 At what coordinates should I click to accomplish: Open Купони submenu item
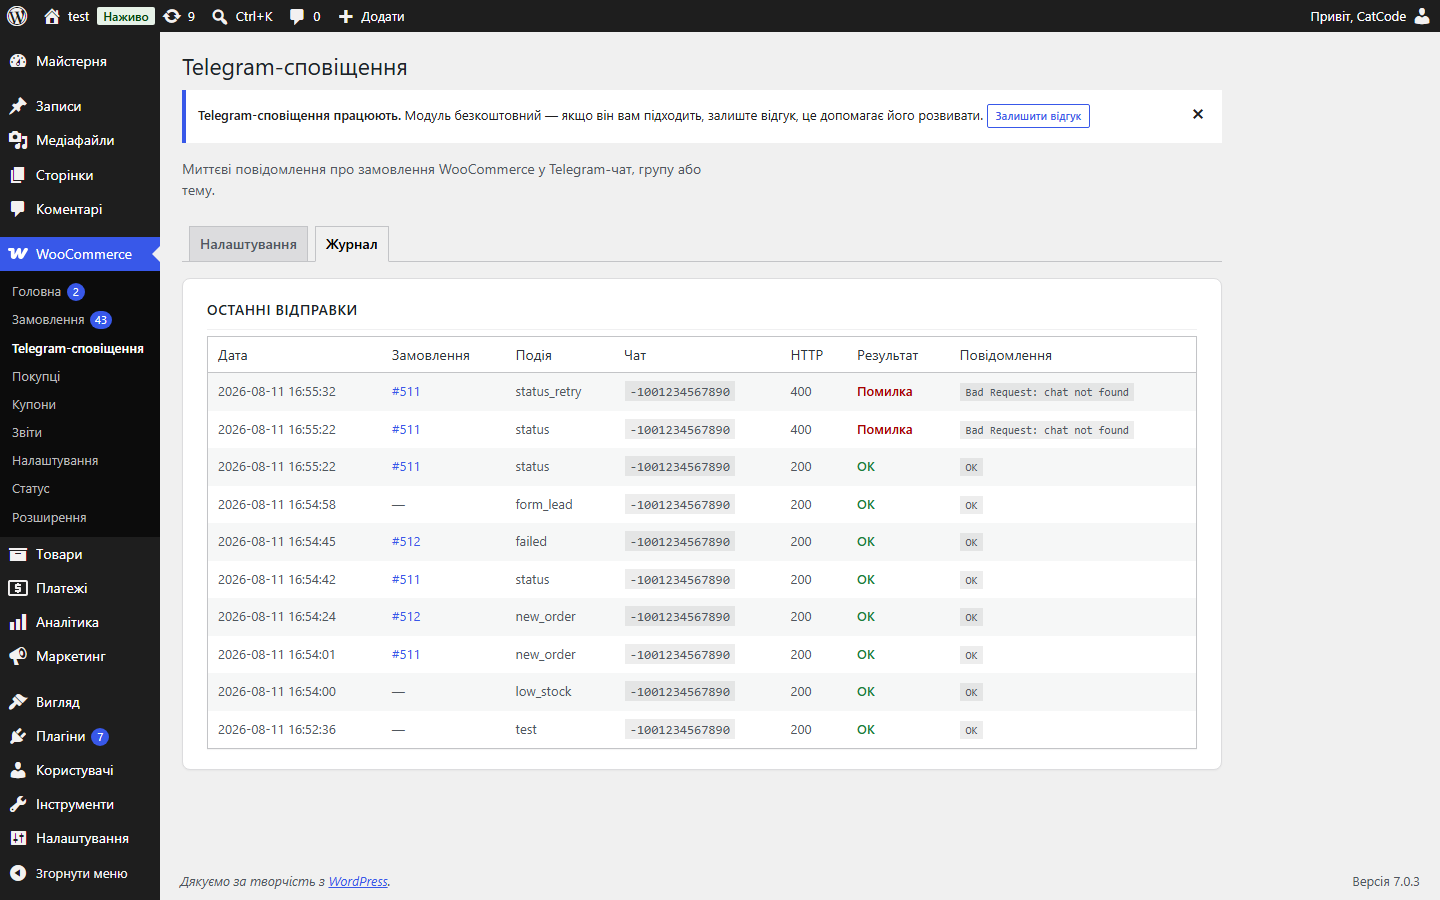point(34,405)
